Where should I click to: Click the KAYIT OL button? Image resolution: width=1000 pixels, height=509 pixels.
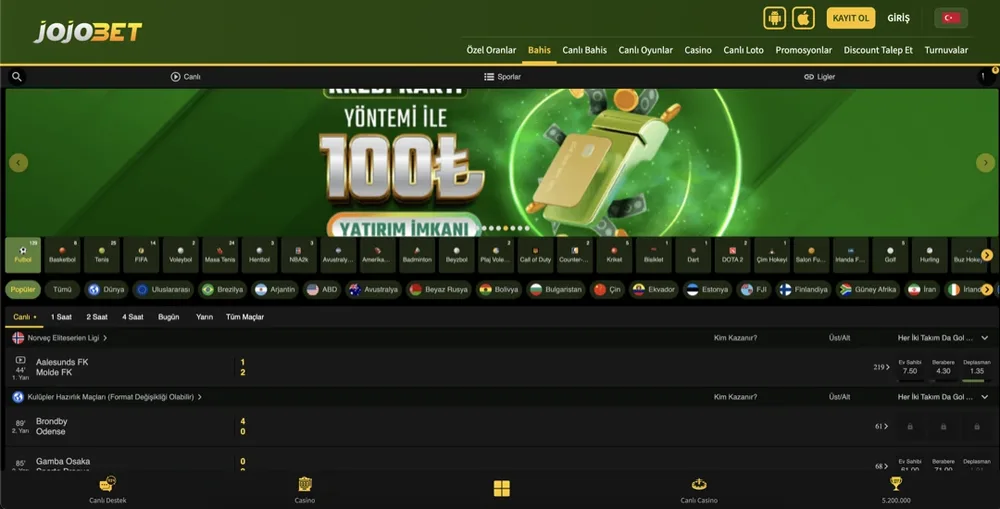click(x=851, y=18)
